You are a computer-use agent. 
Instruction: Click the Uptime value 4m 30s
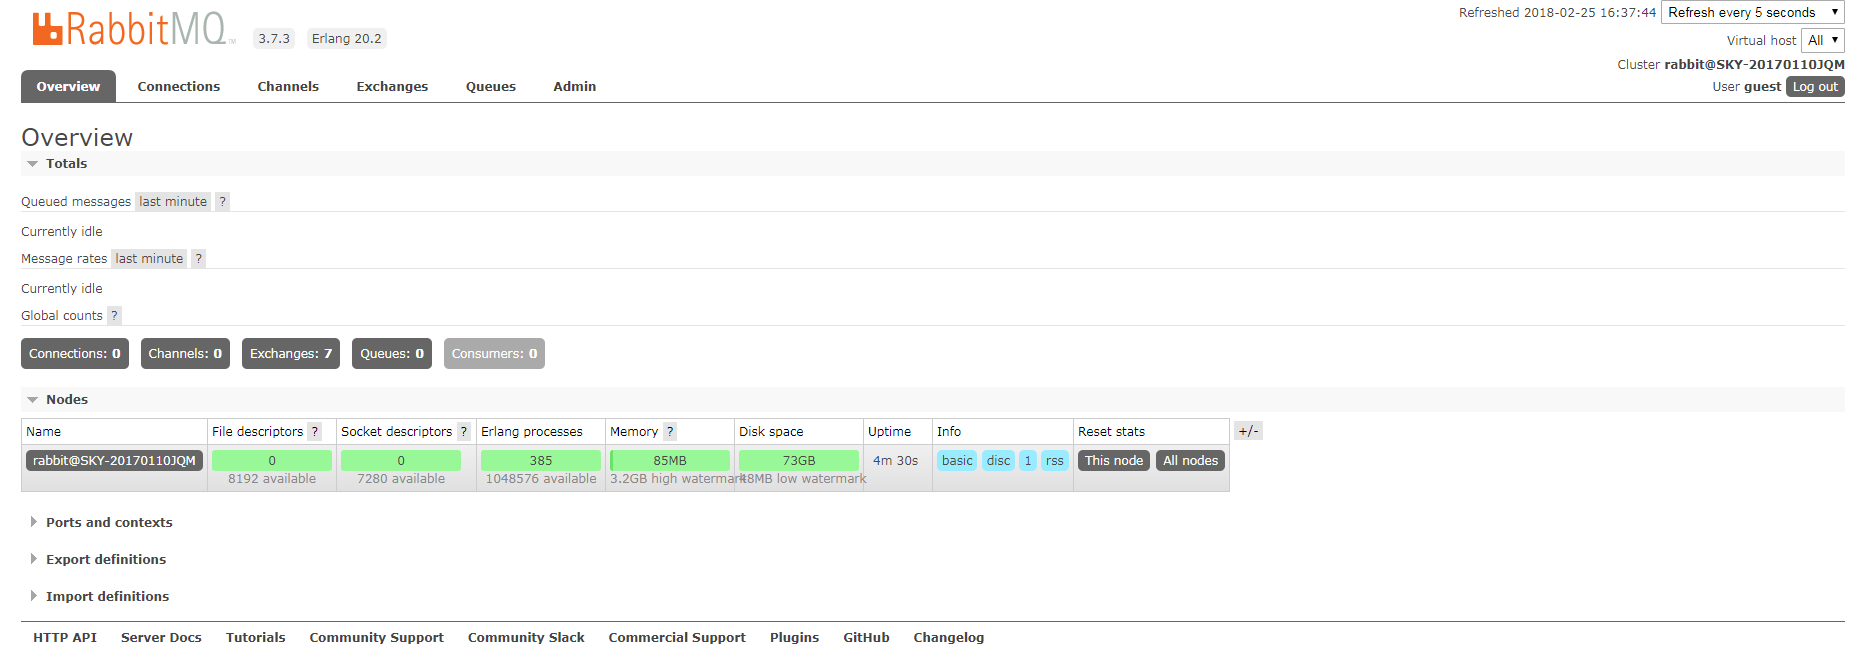click(895, 461)
